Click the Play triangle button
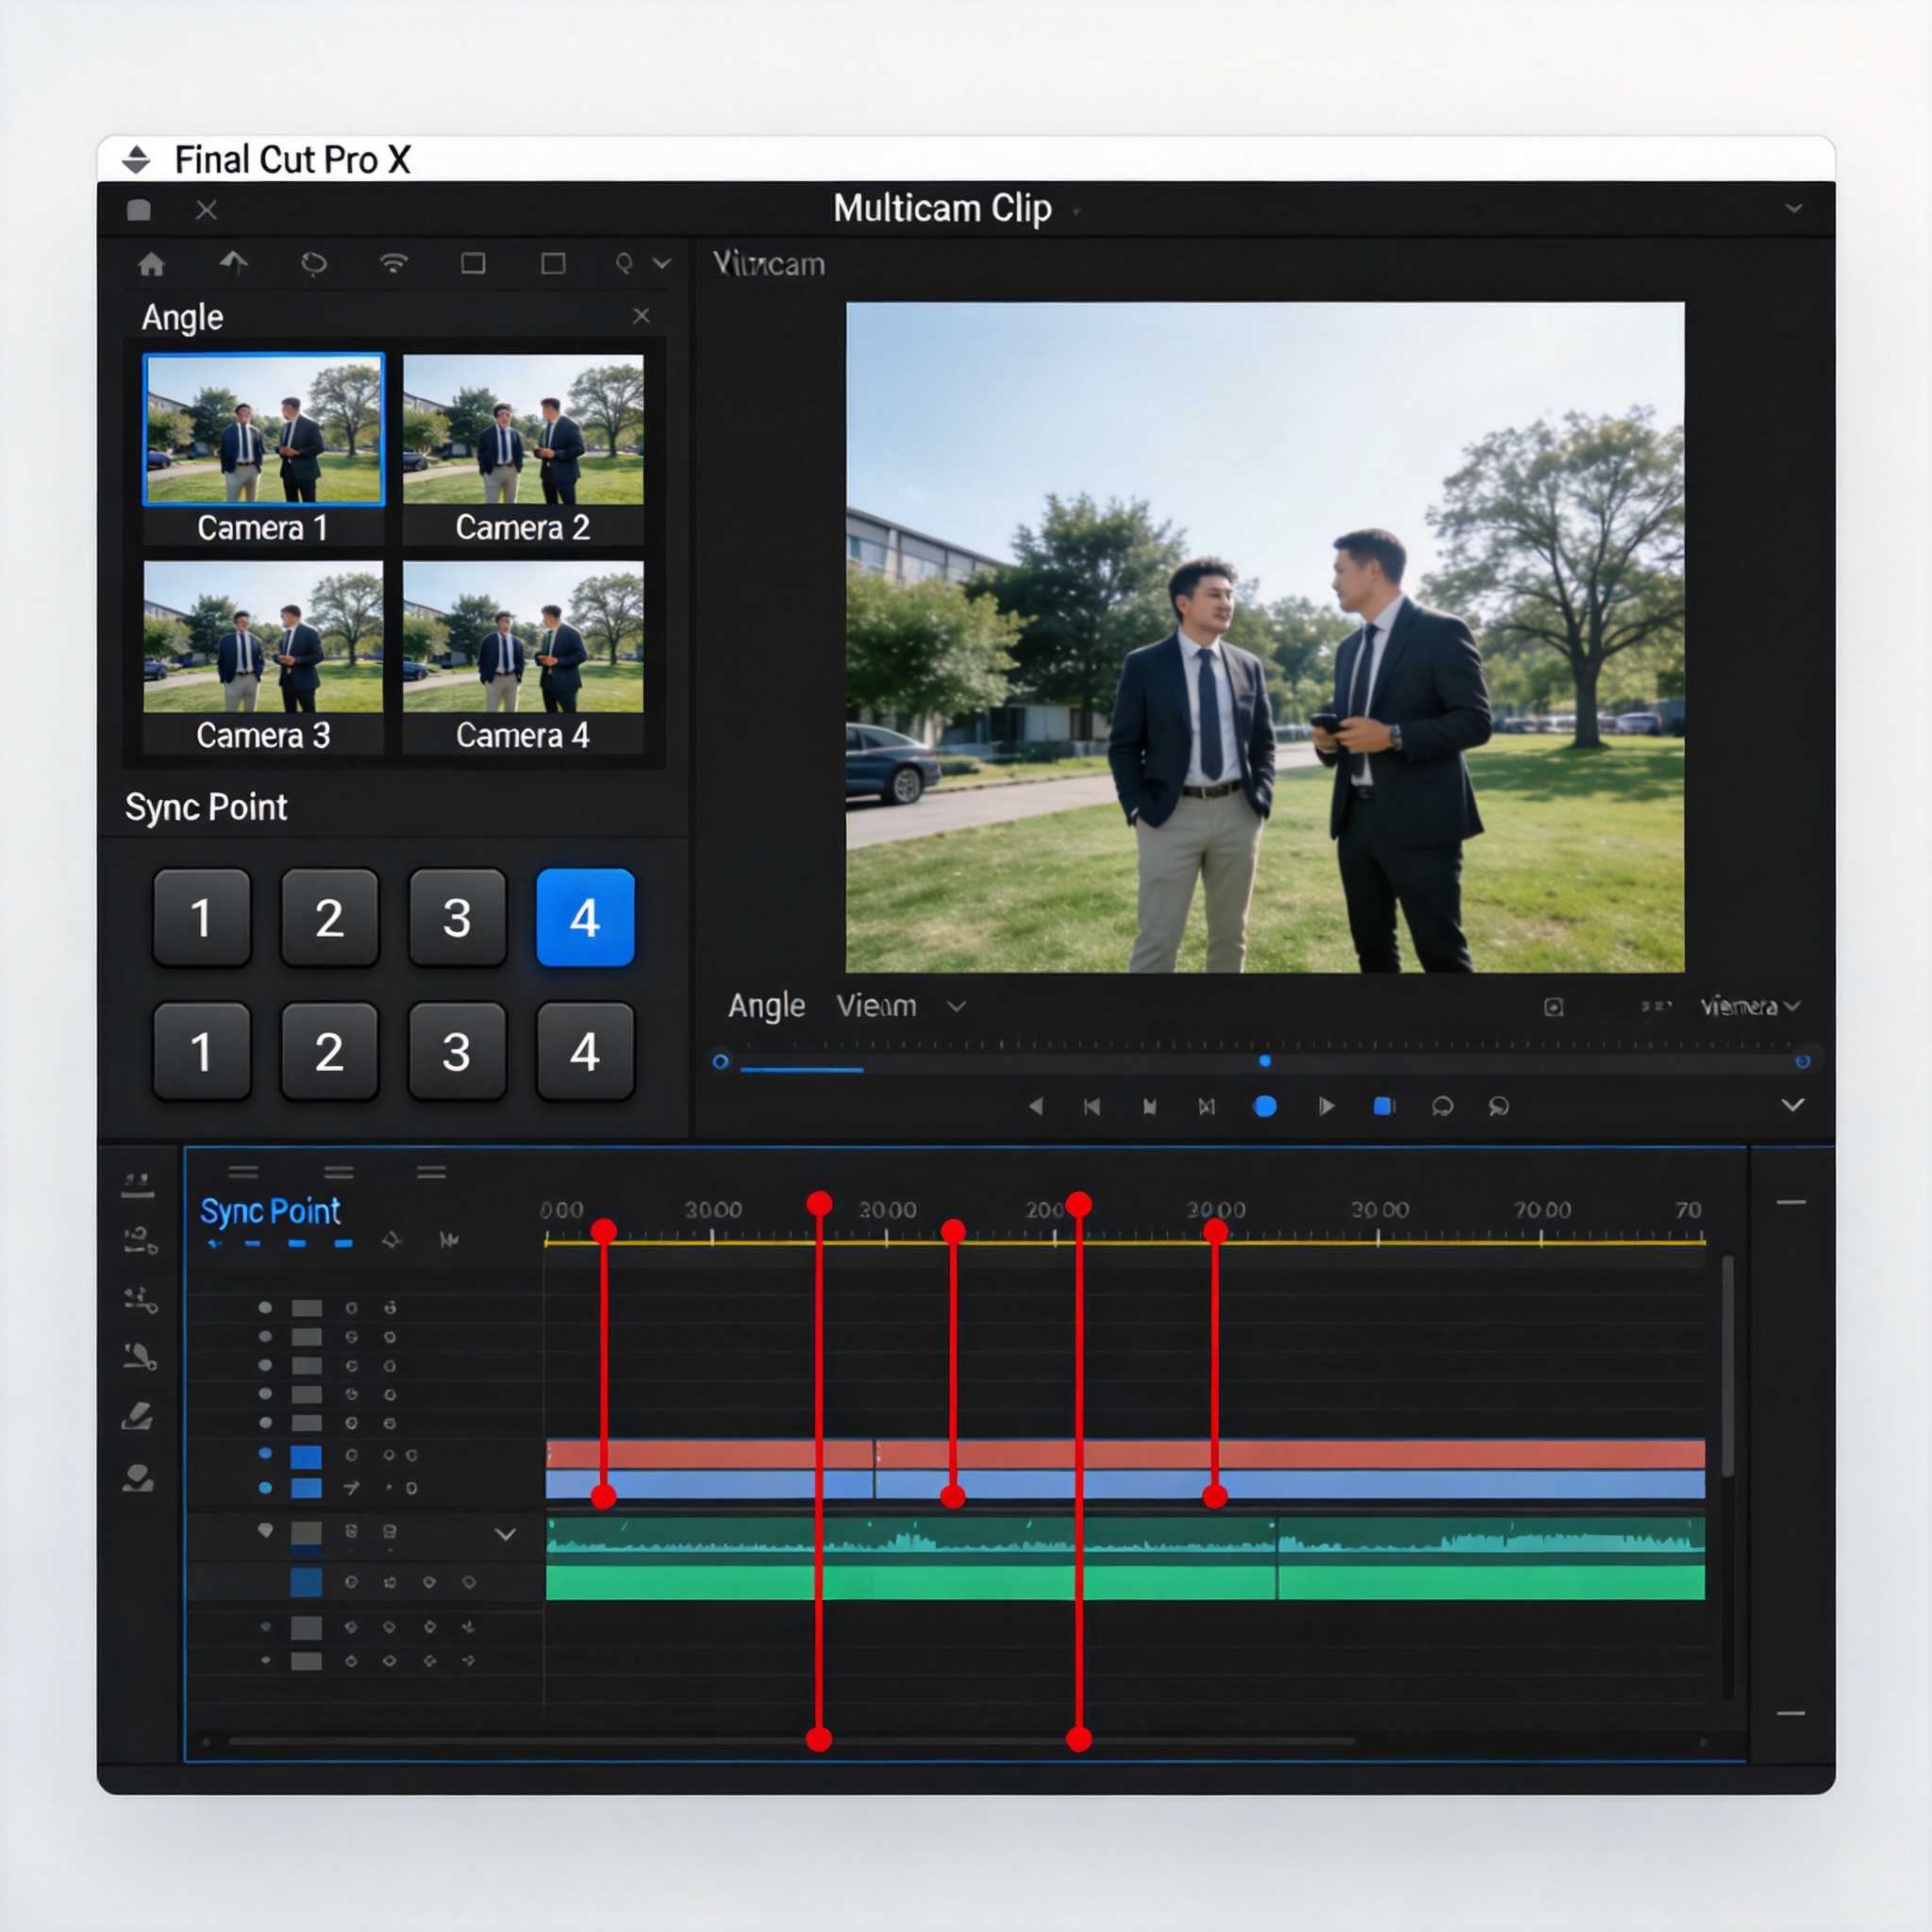The image size is (1932, 1932). click(1326, 1106)
